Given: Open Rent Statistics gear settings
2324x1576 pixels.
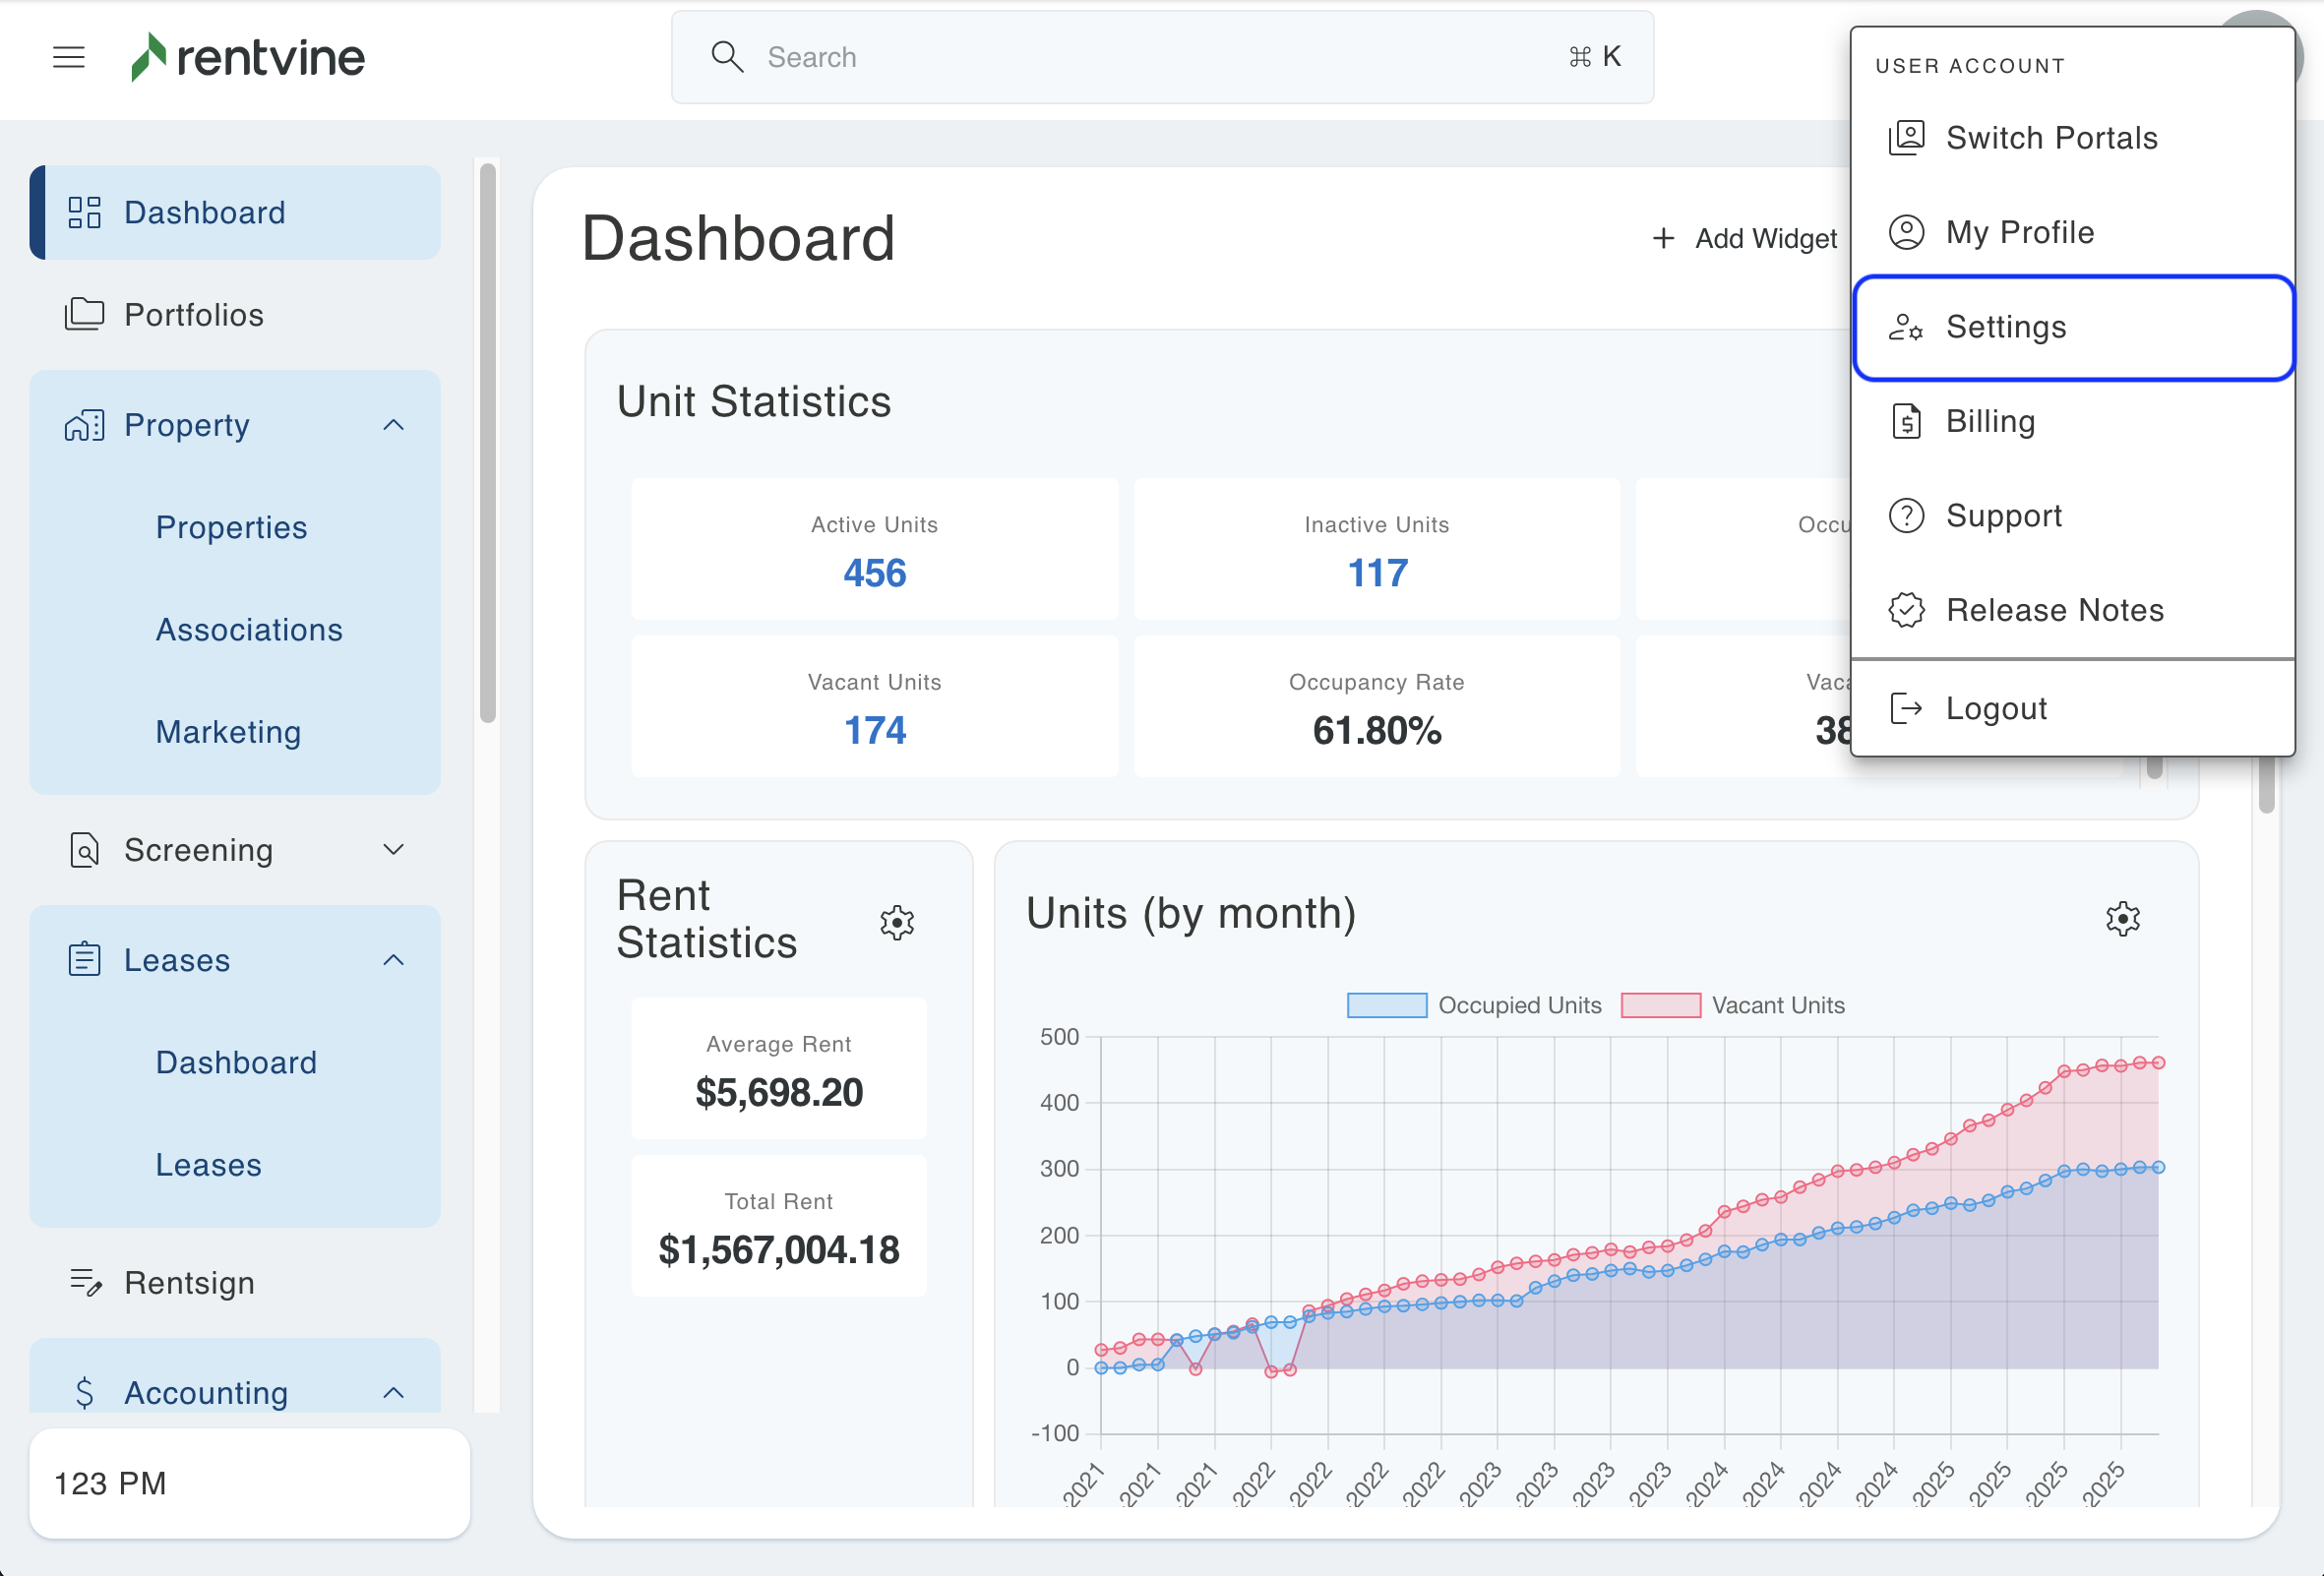Looking at the screenshot, I should click(896, 922).
